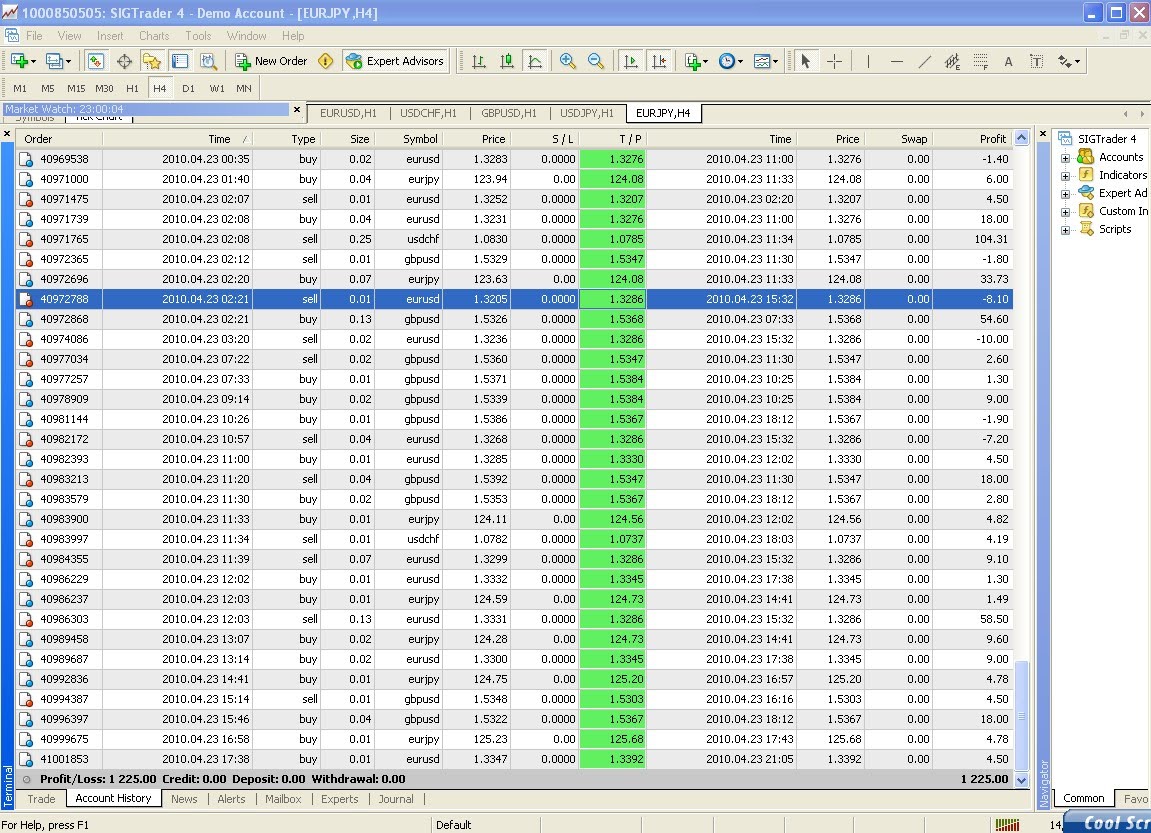Select the horizontal line tool
Screen dimensions: 1151x833
pos(896,62)
